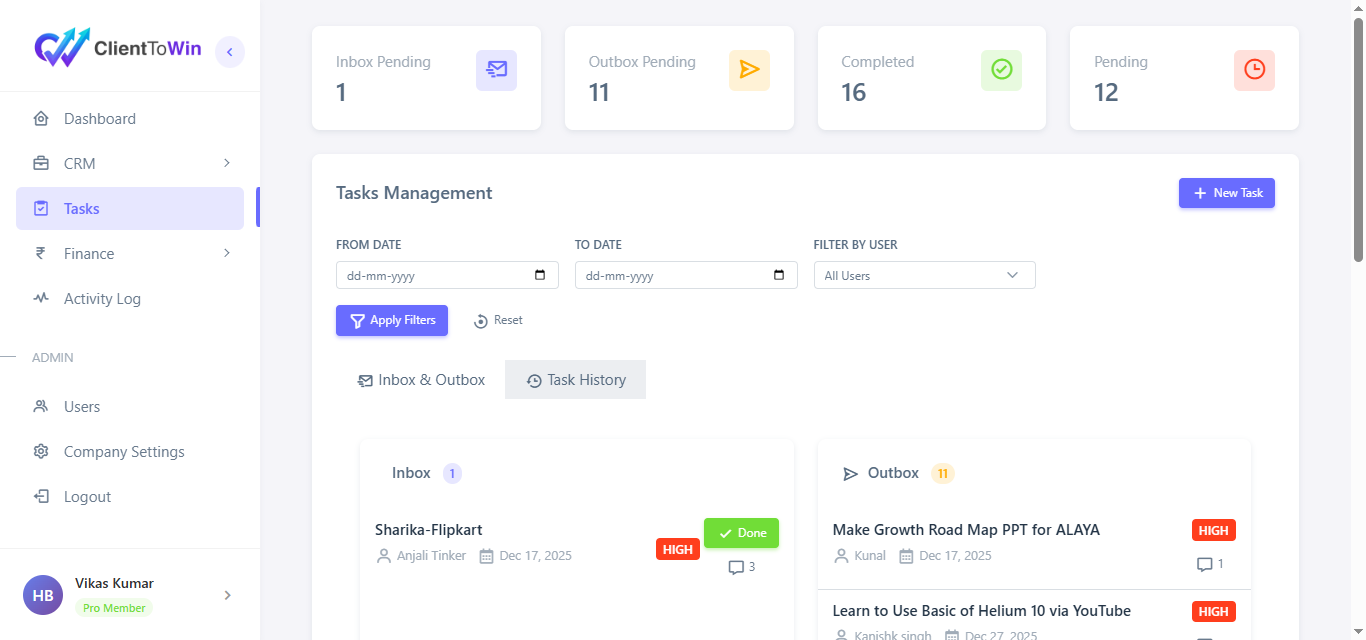1366x640 pixels.
Task: Select the Inbox & Outbox tab
Action: 420,379
